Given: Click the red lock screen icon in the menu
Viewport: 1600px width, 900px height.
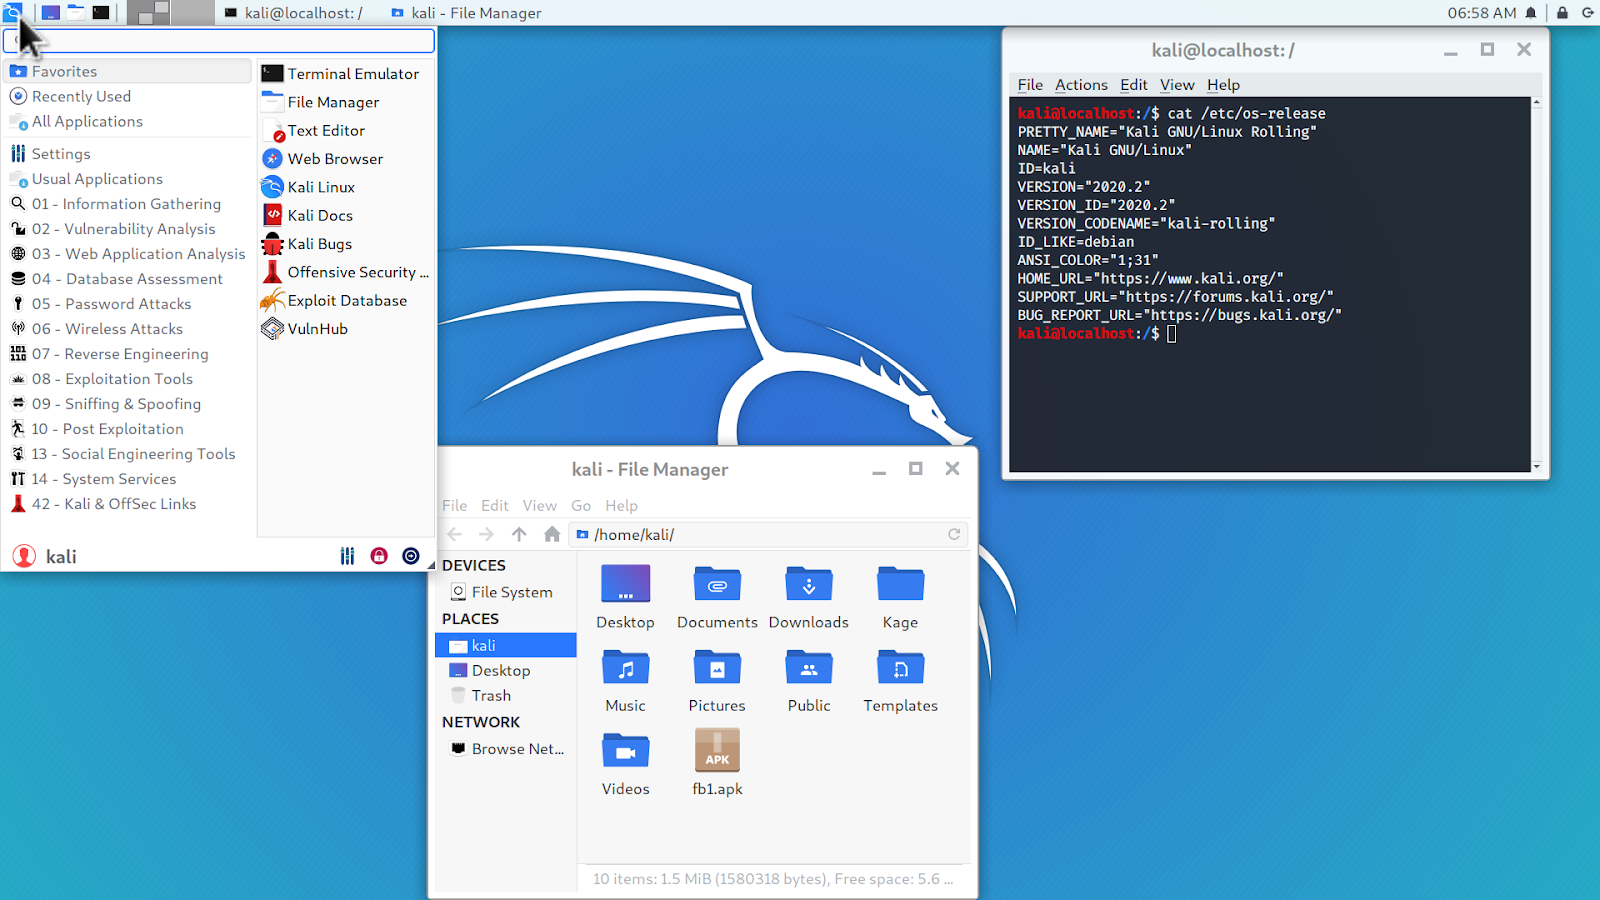Looking at the screenshot, I should [379, 556].
